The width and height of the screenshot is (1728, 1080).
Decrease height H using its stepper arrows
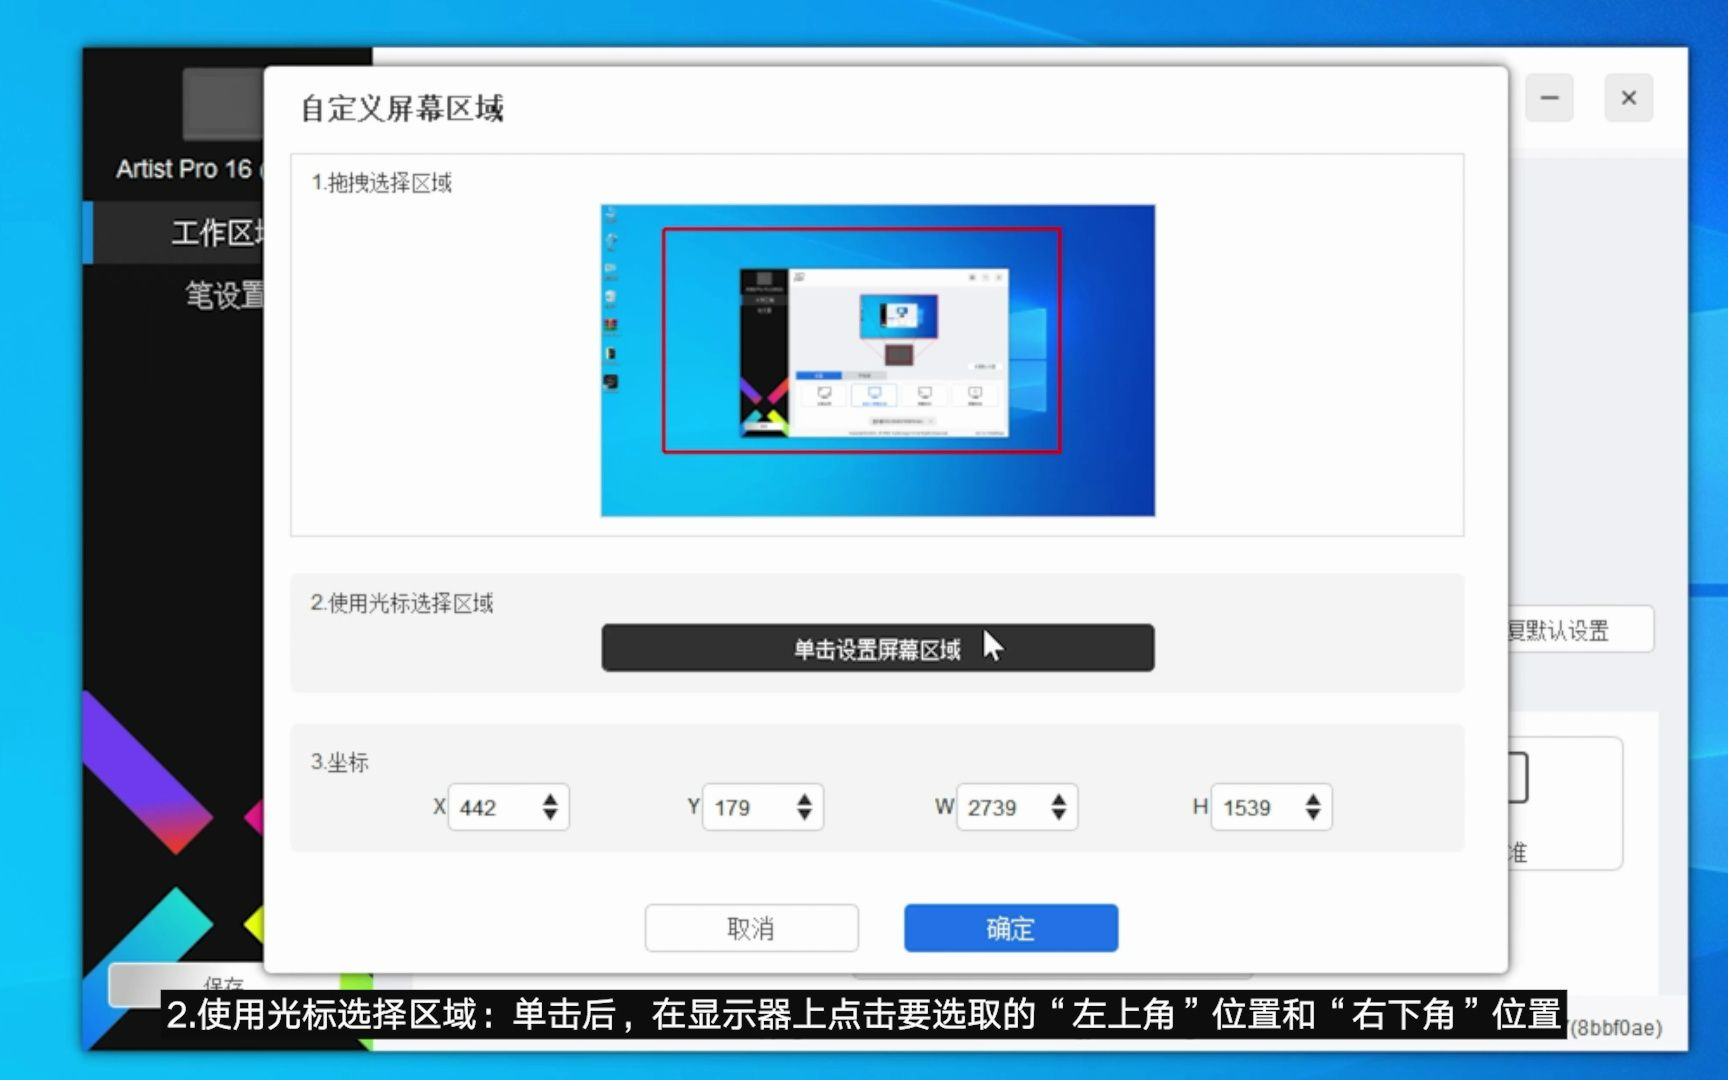pyautogui.click(x=1314, y=815)
